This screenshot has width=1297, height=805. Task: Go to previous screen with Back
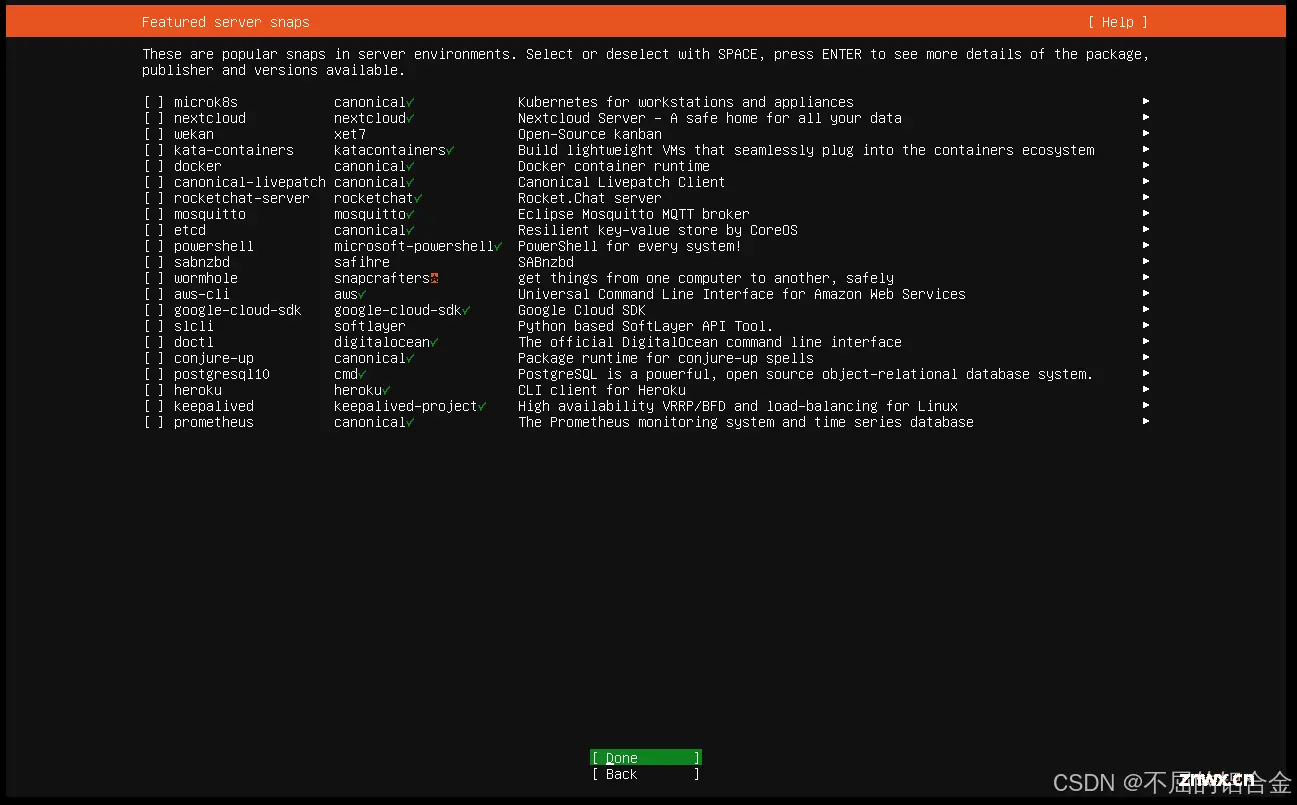click(x=646, y=774)
